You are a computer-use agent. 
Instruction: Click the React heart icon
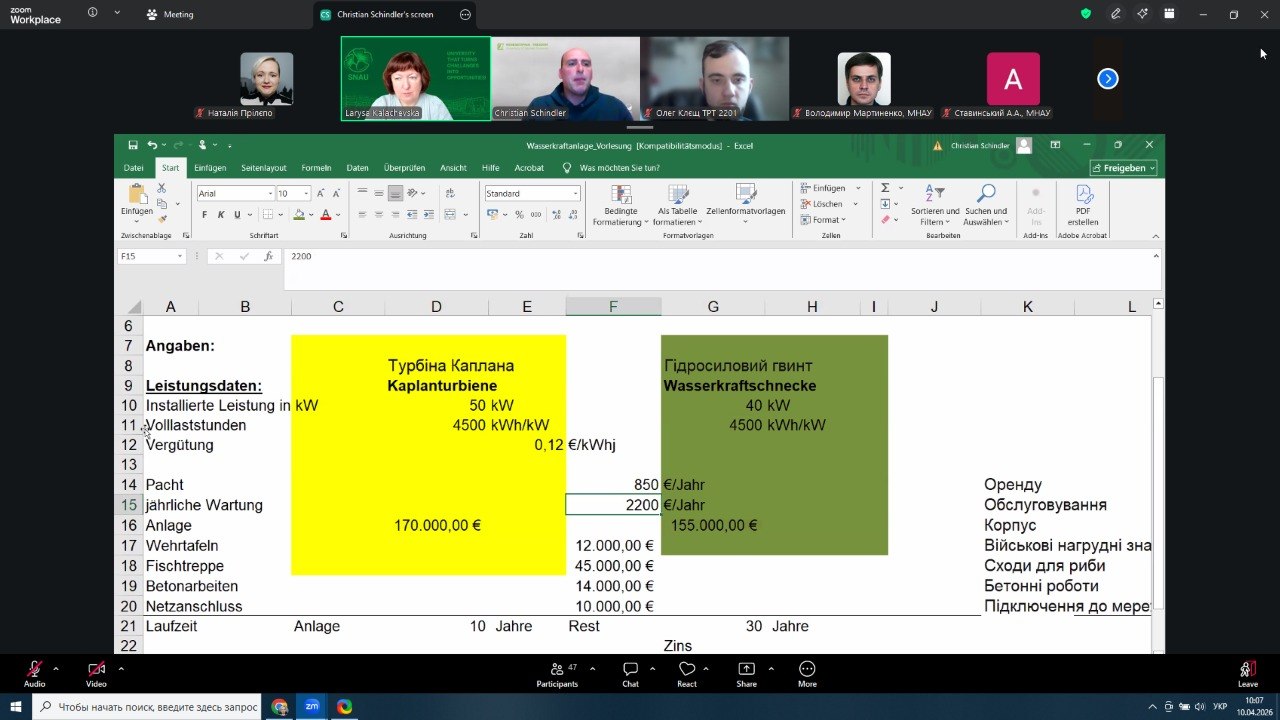coord(686,670)
